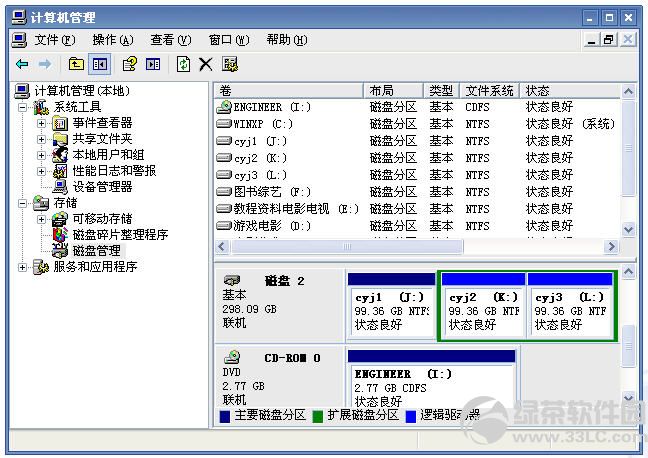Open 磁盘碎片整理程序 in the tree
The height and width of the screenshot is (458, 648).
click(x=119, y=235)
